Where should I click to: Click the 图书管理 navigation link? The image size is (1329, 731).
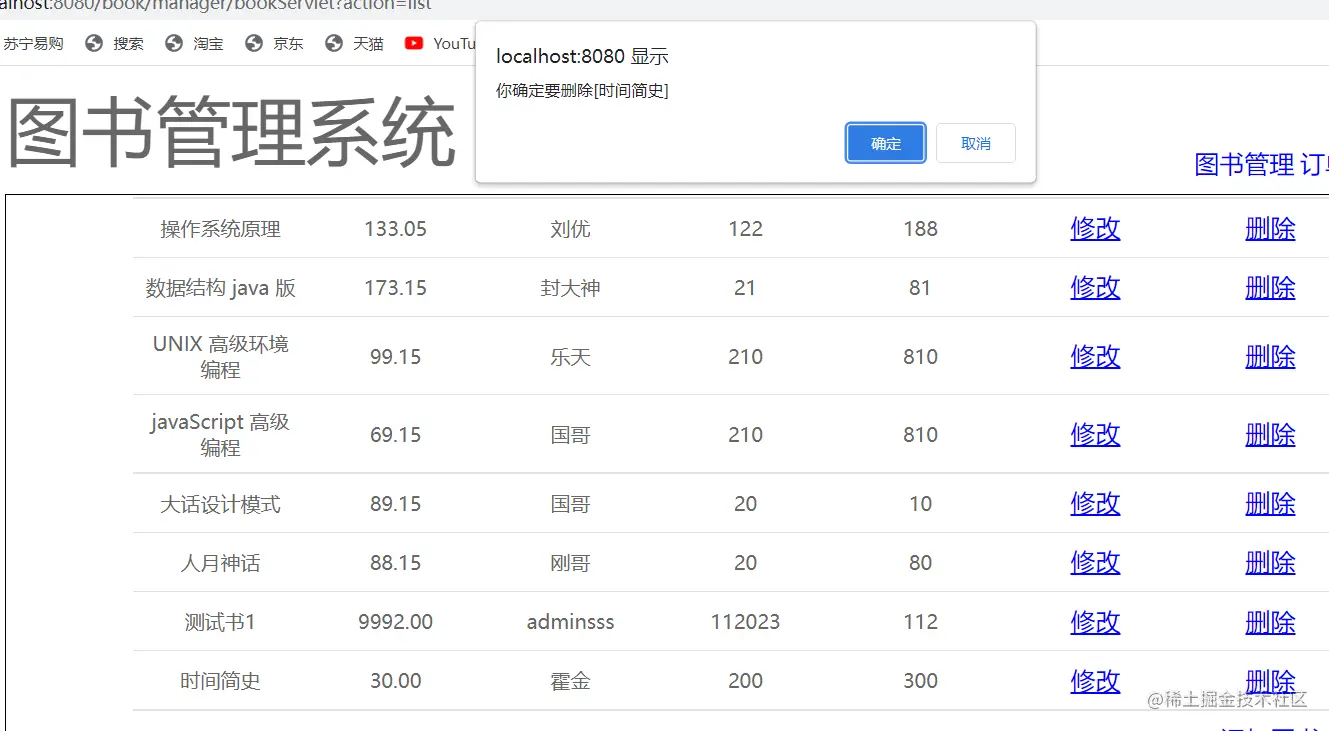(1244, 164)
